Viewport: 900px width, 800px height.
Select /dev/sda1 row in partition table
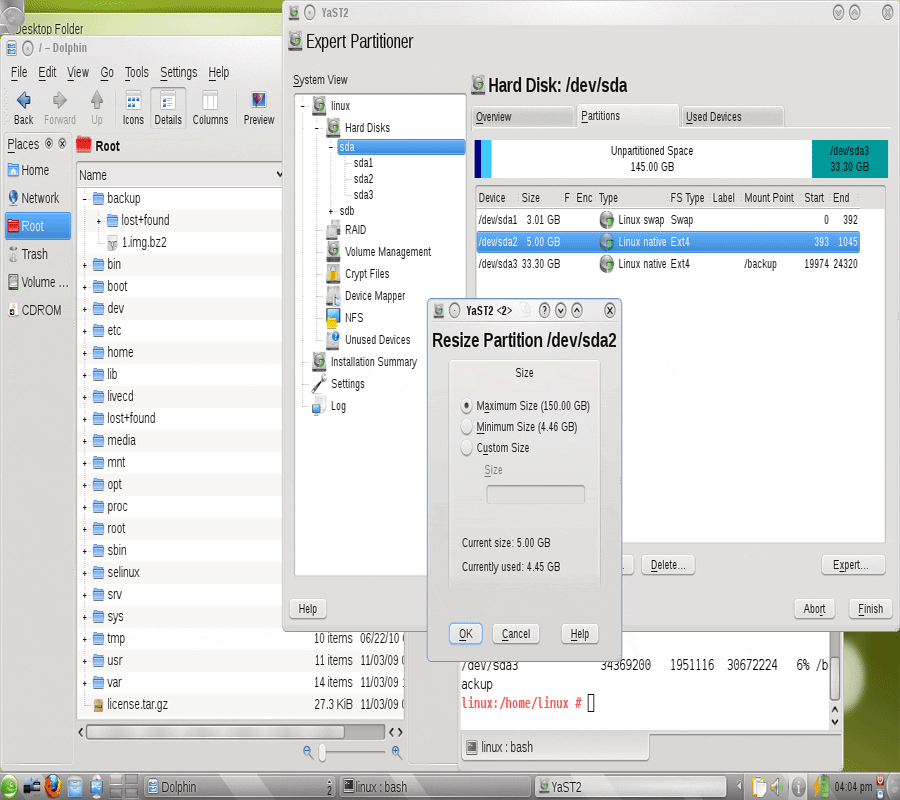(x=668, y=220)
